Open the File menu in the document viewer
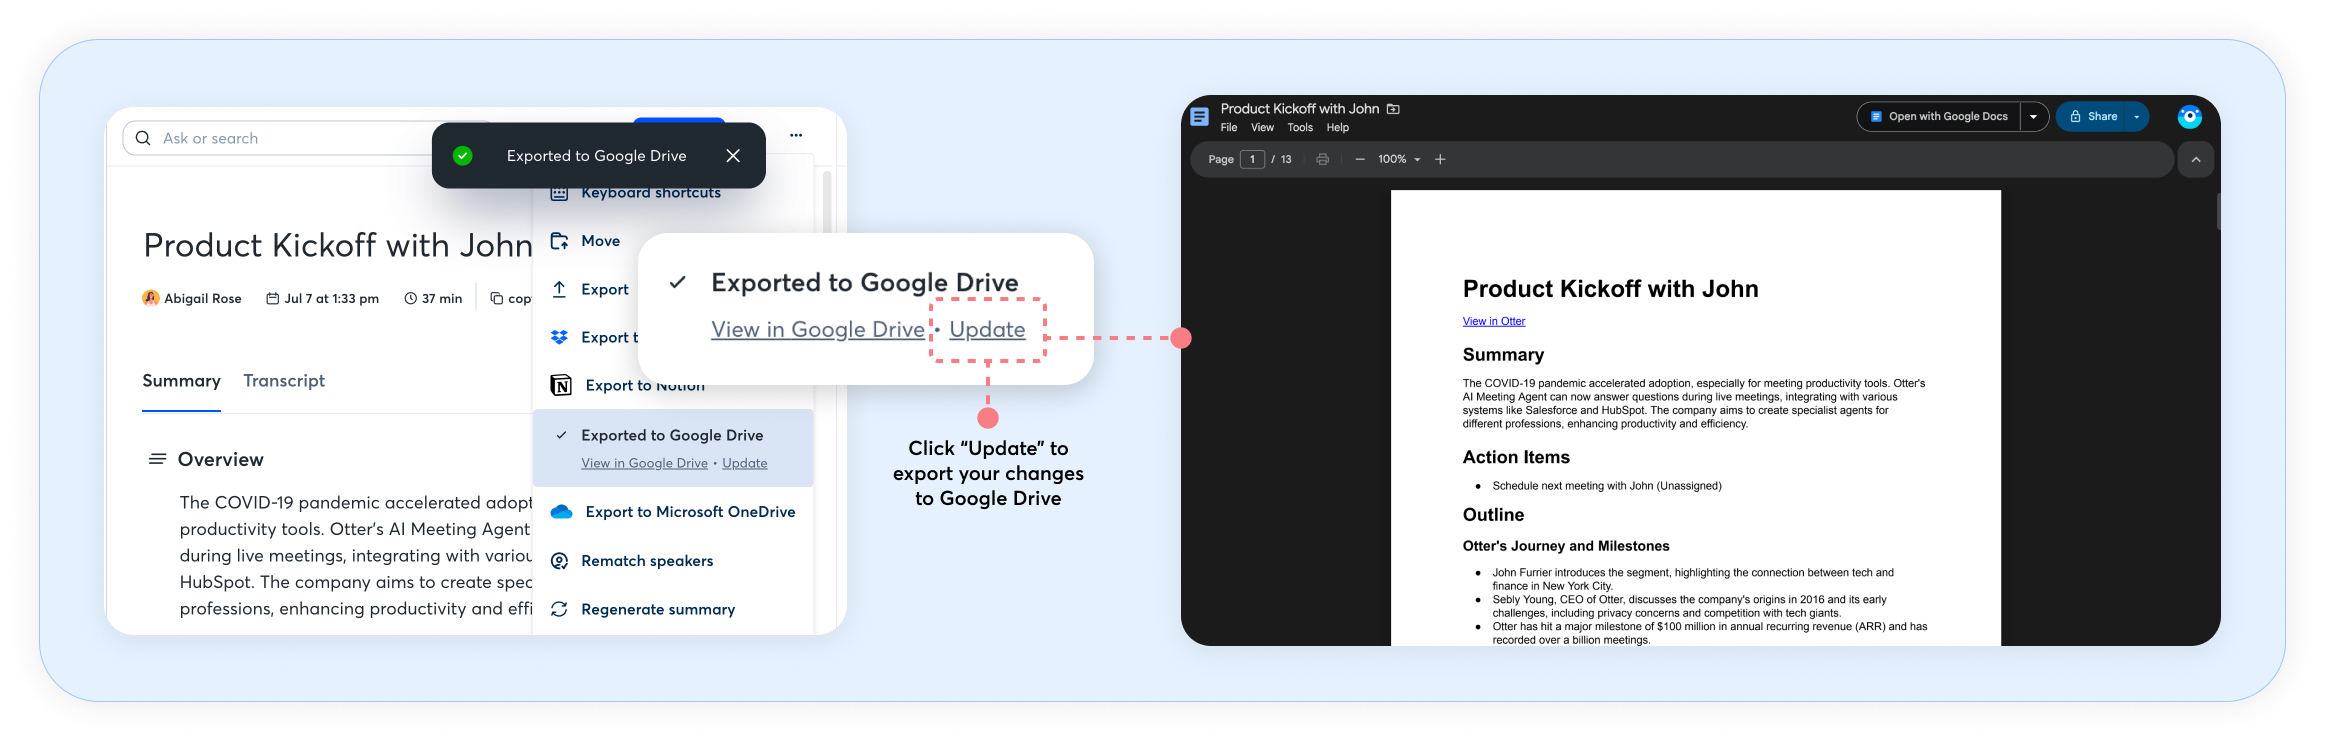 (1229, 128)
